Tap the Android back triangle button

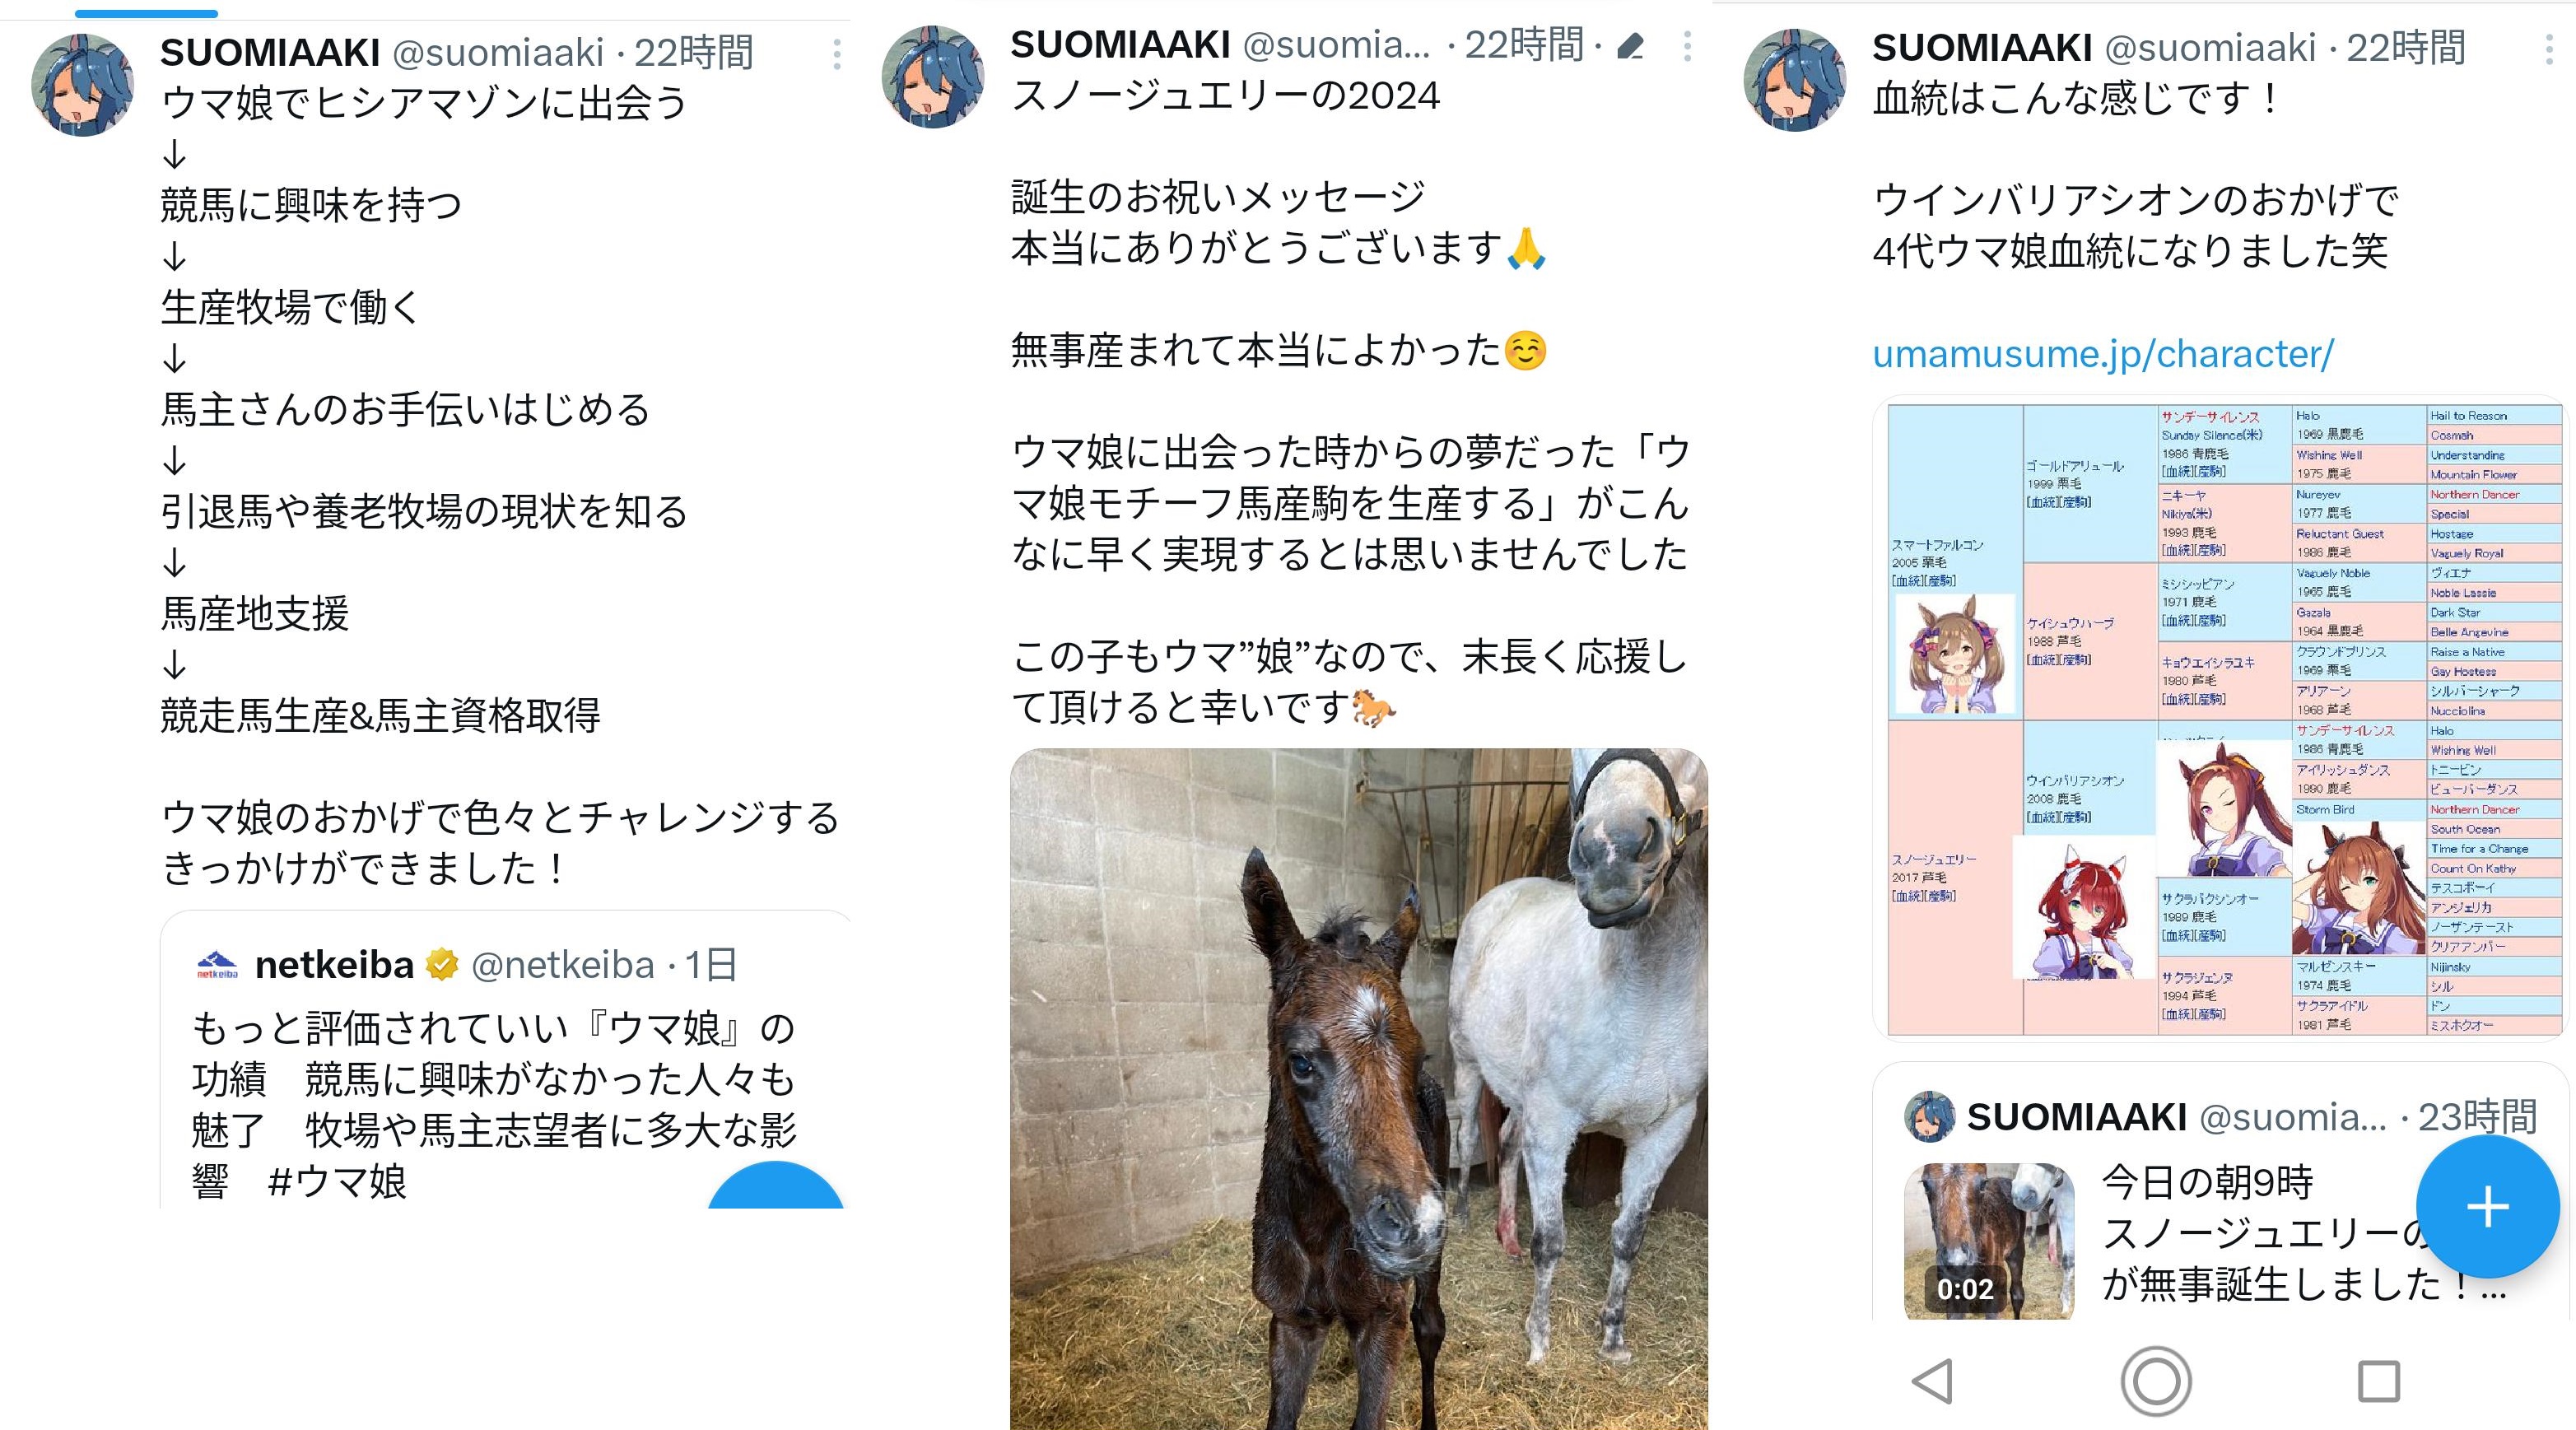(1933, 1381)
